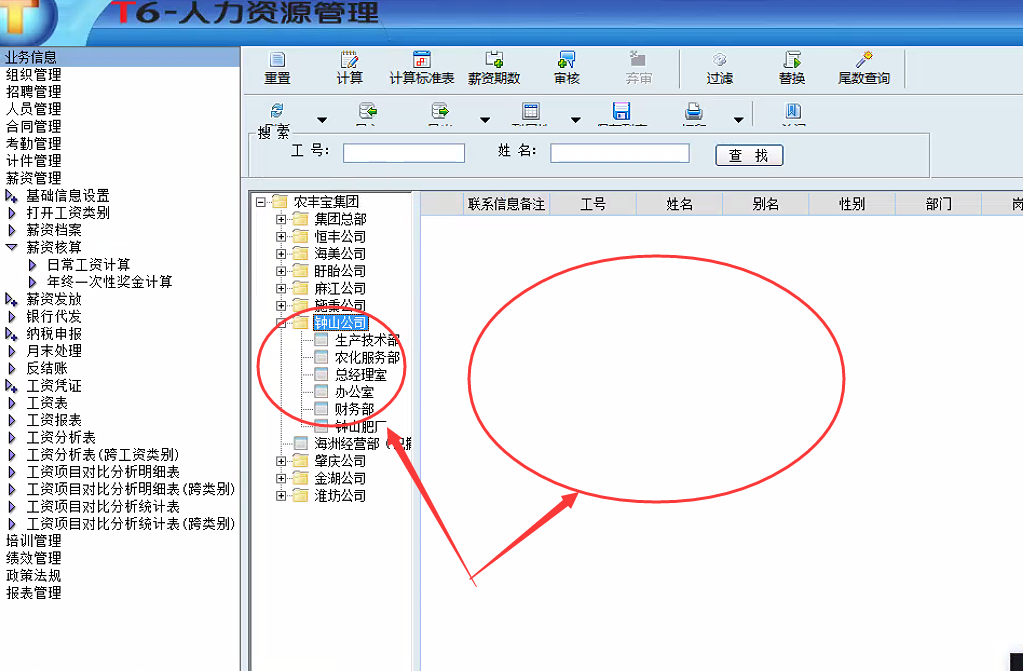Click the blue refresh arrows icon

click(x=277, y=110)
